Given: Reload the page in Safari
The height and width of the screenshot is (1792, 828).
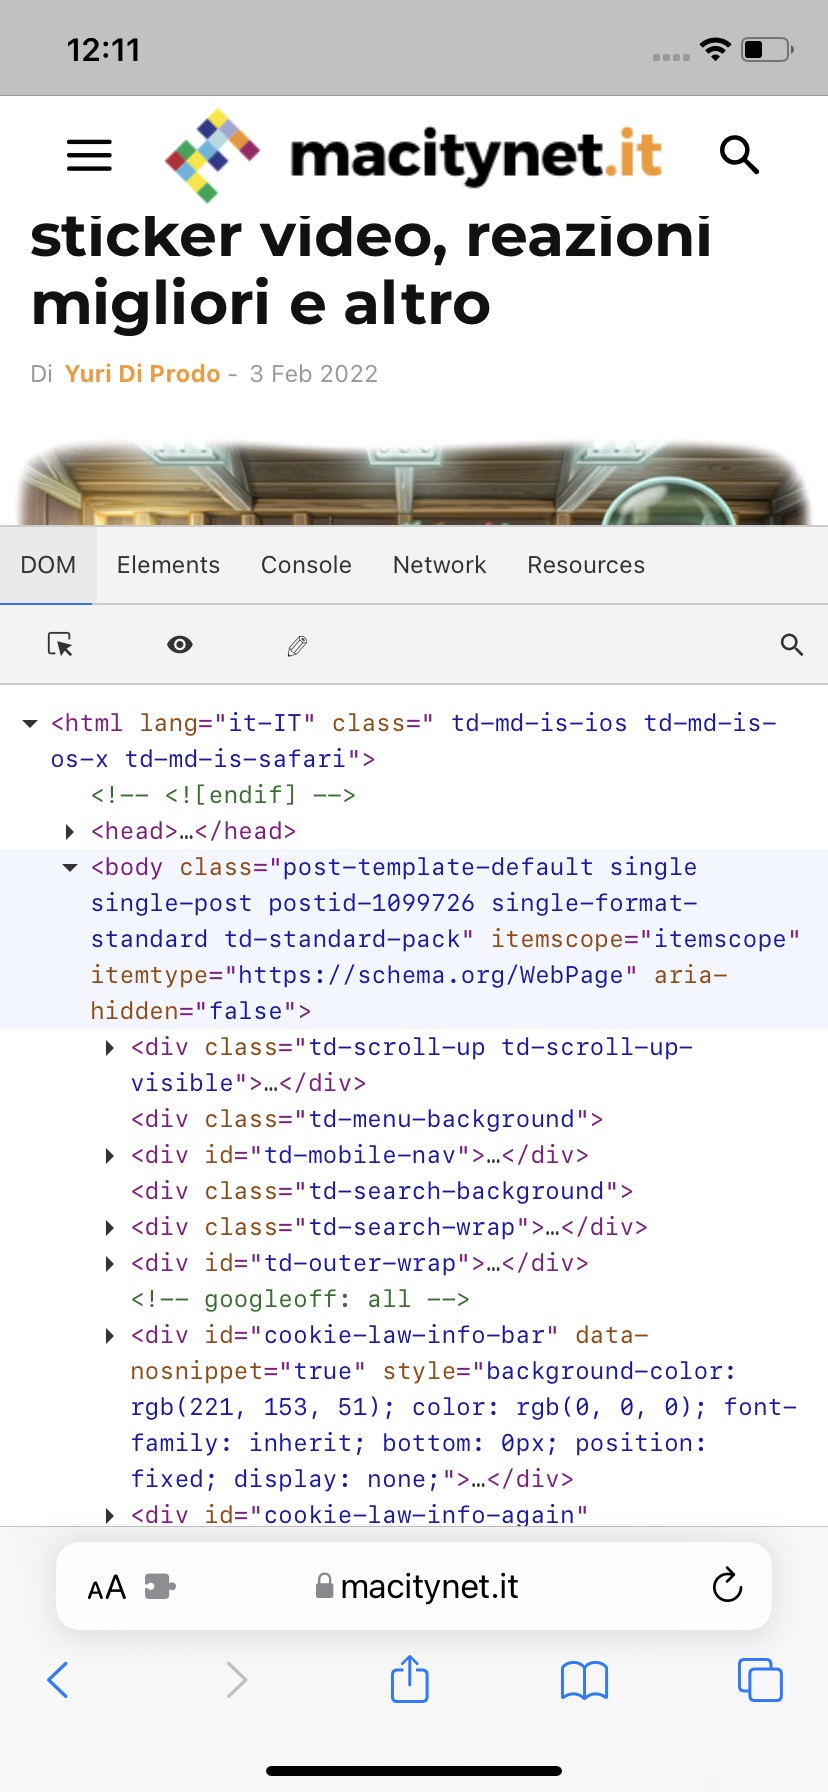Looking at the screenshot, I should tap(727, 1585).
